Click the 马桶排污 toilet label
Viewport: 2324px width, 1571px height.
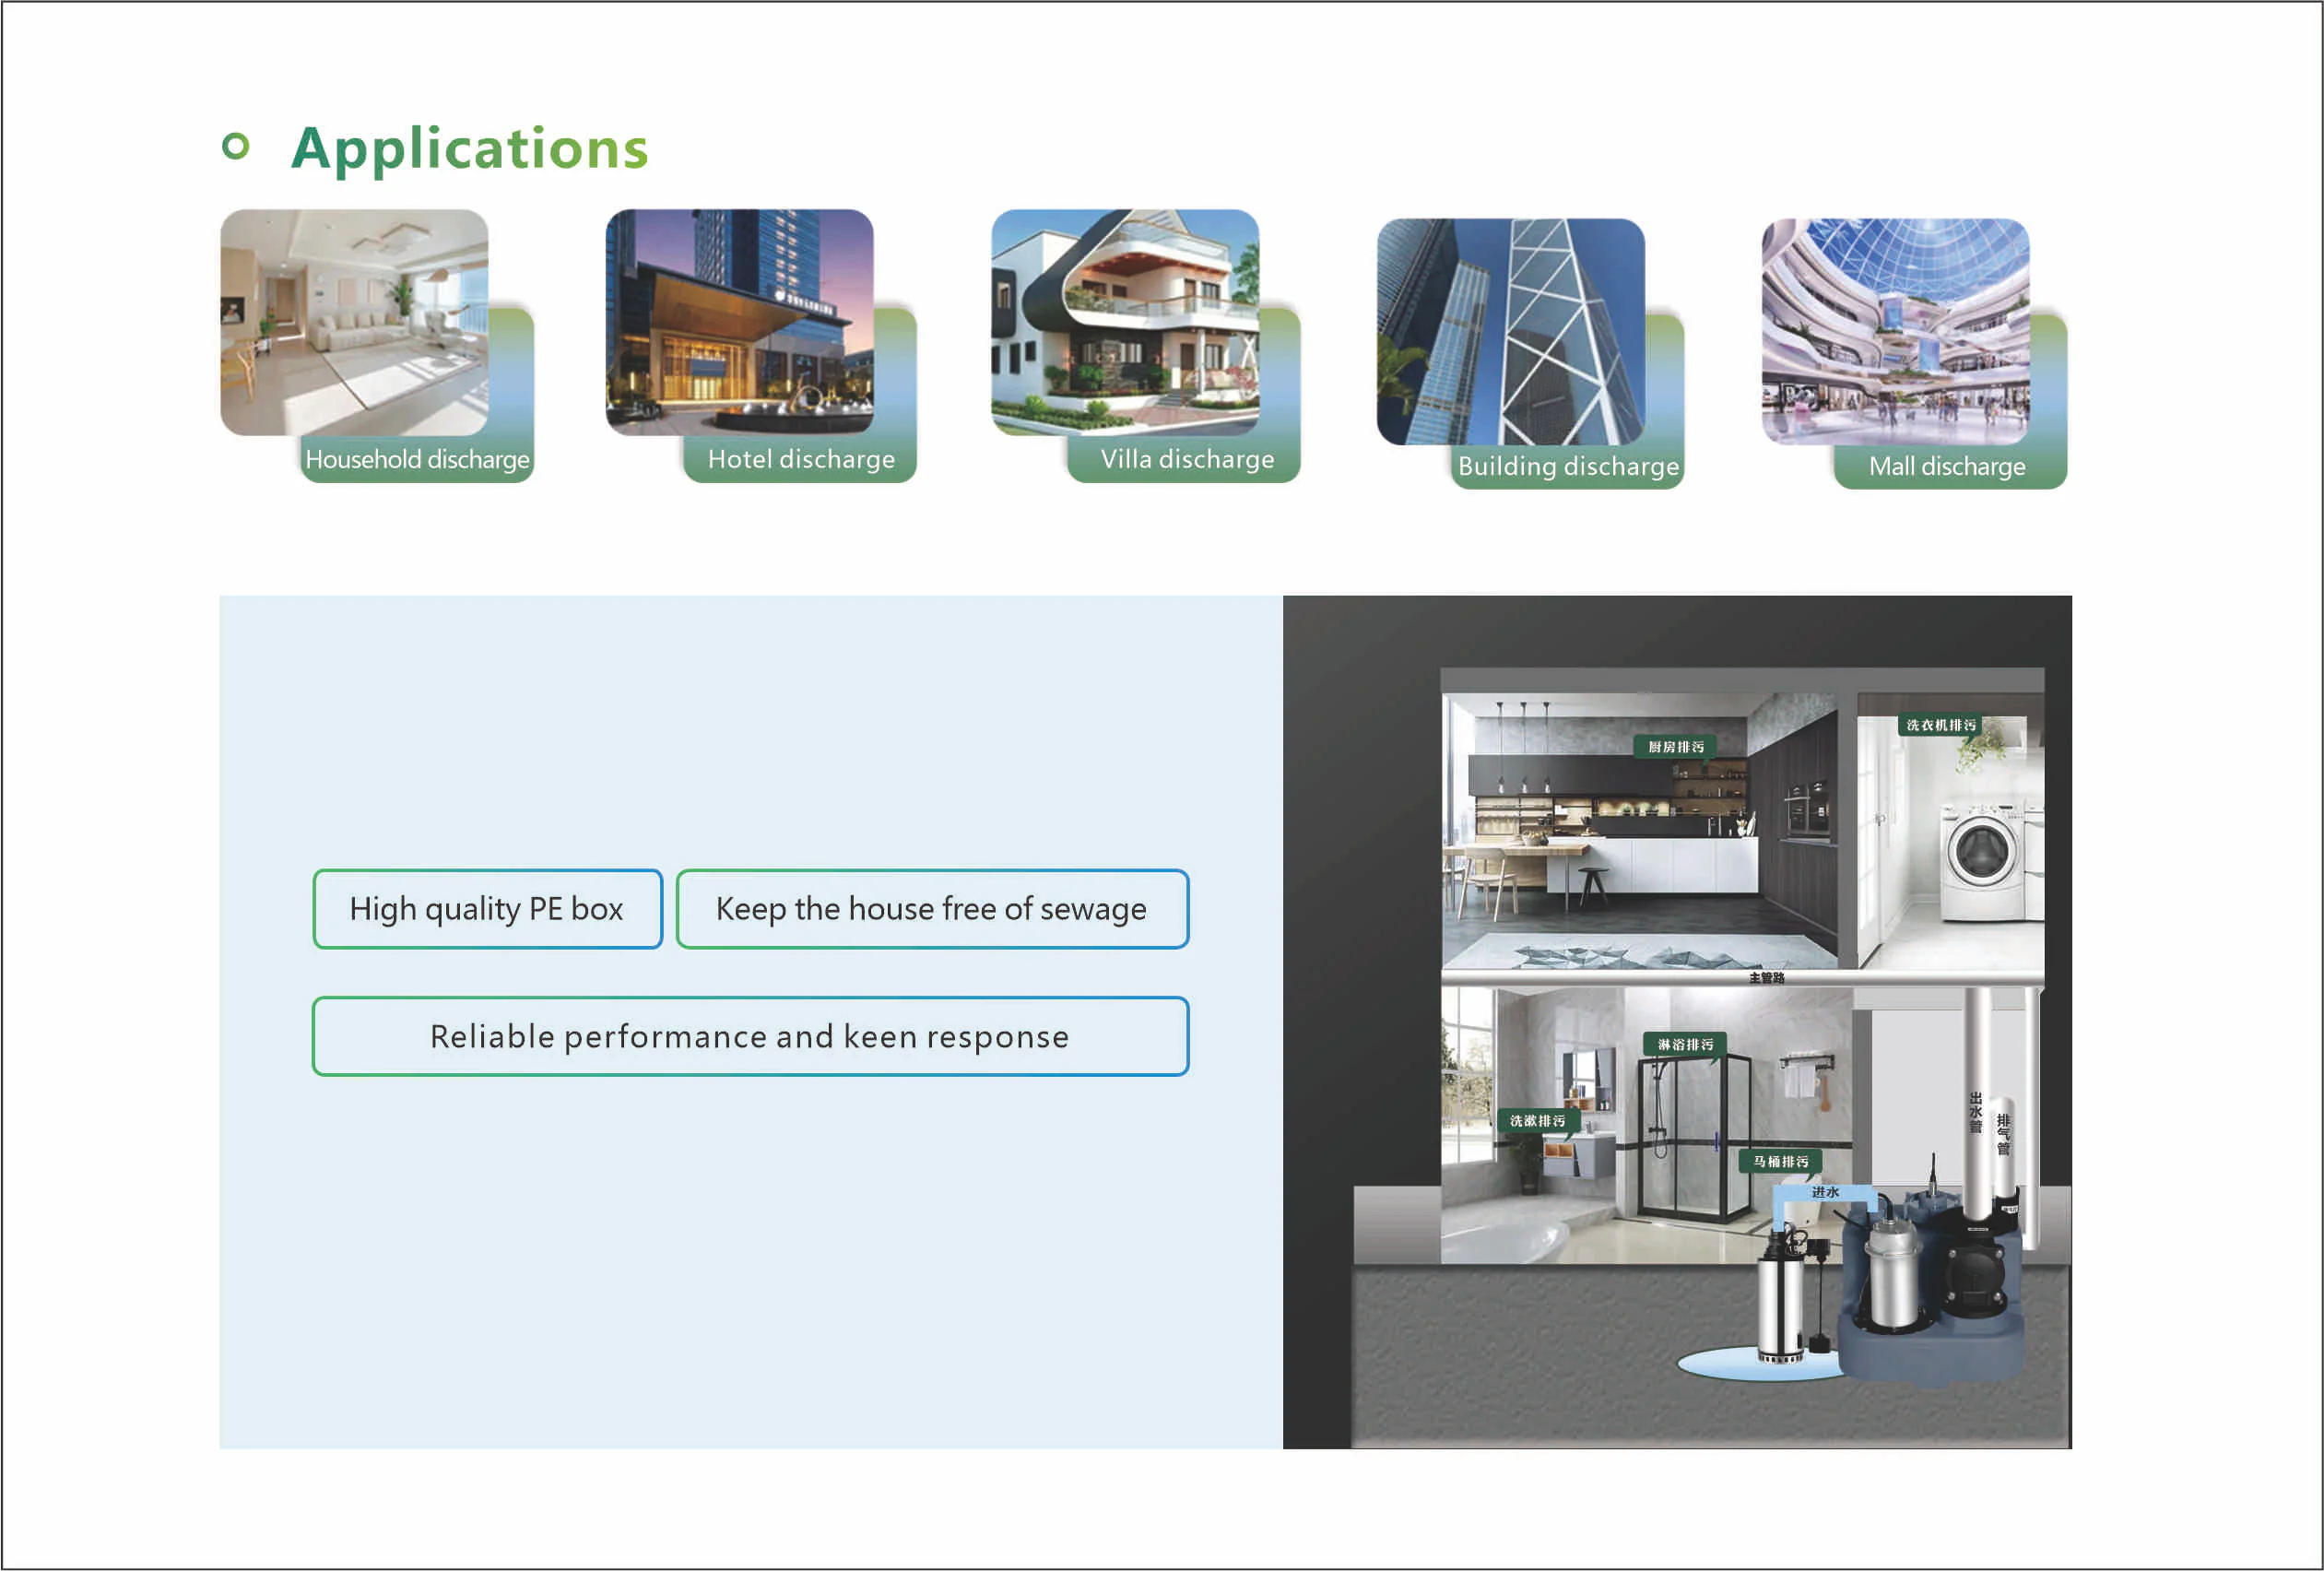coord(1781,1162)
